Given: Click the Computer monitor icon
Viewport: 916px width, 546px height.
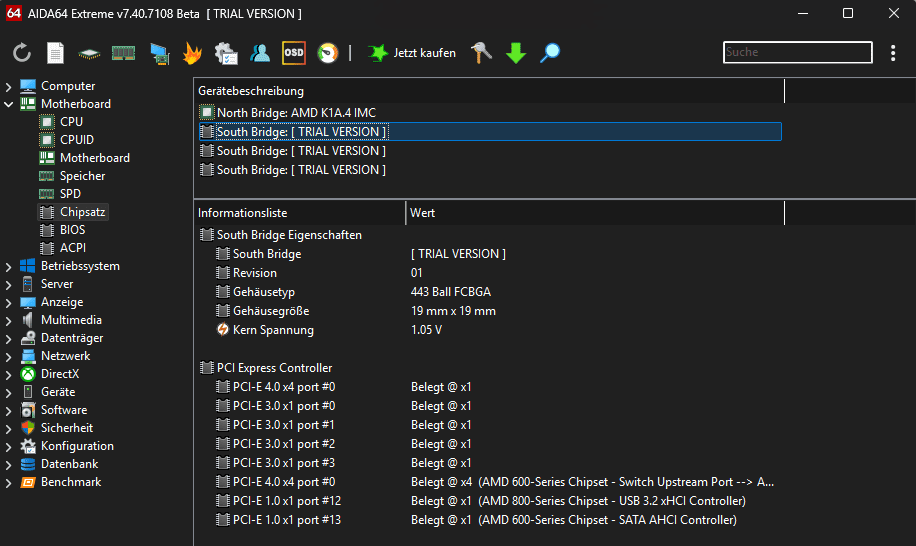Looking at the screenshot, I should 27,86.
